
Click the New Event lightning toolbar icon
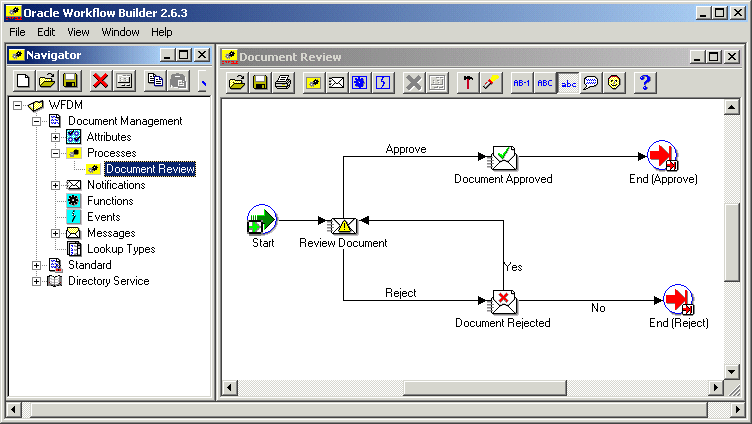click(x=383, y=83)
